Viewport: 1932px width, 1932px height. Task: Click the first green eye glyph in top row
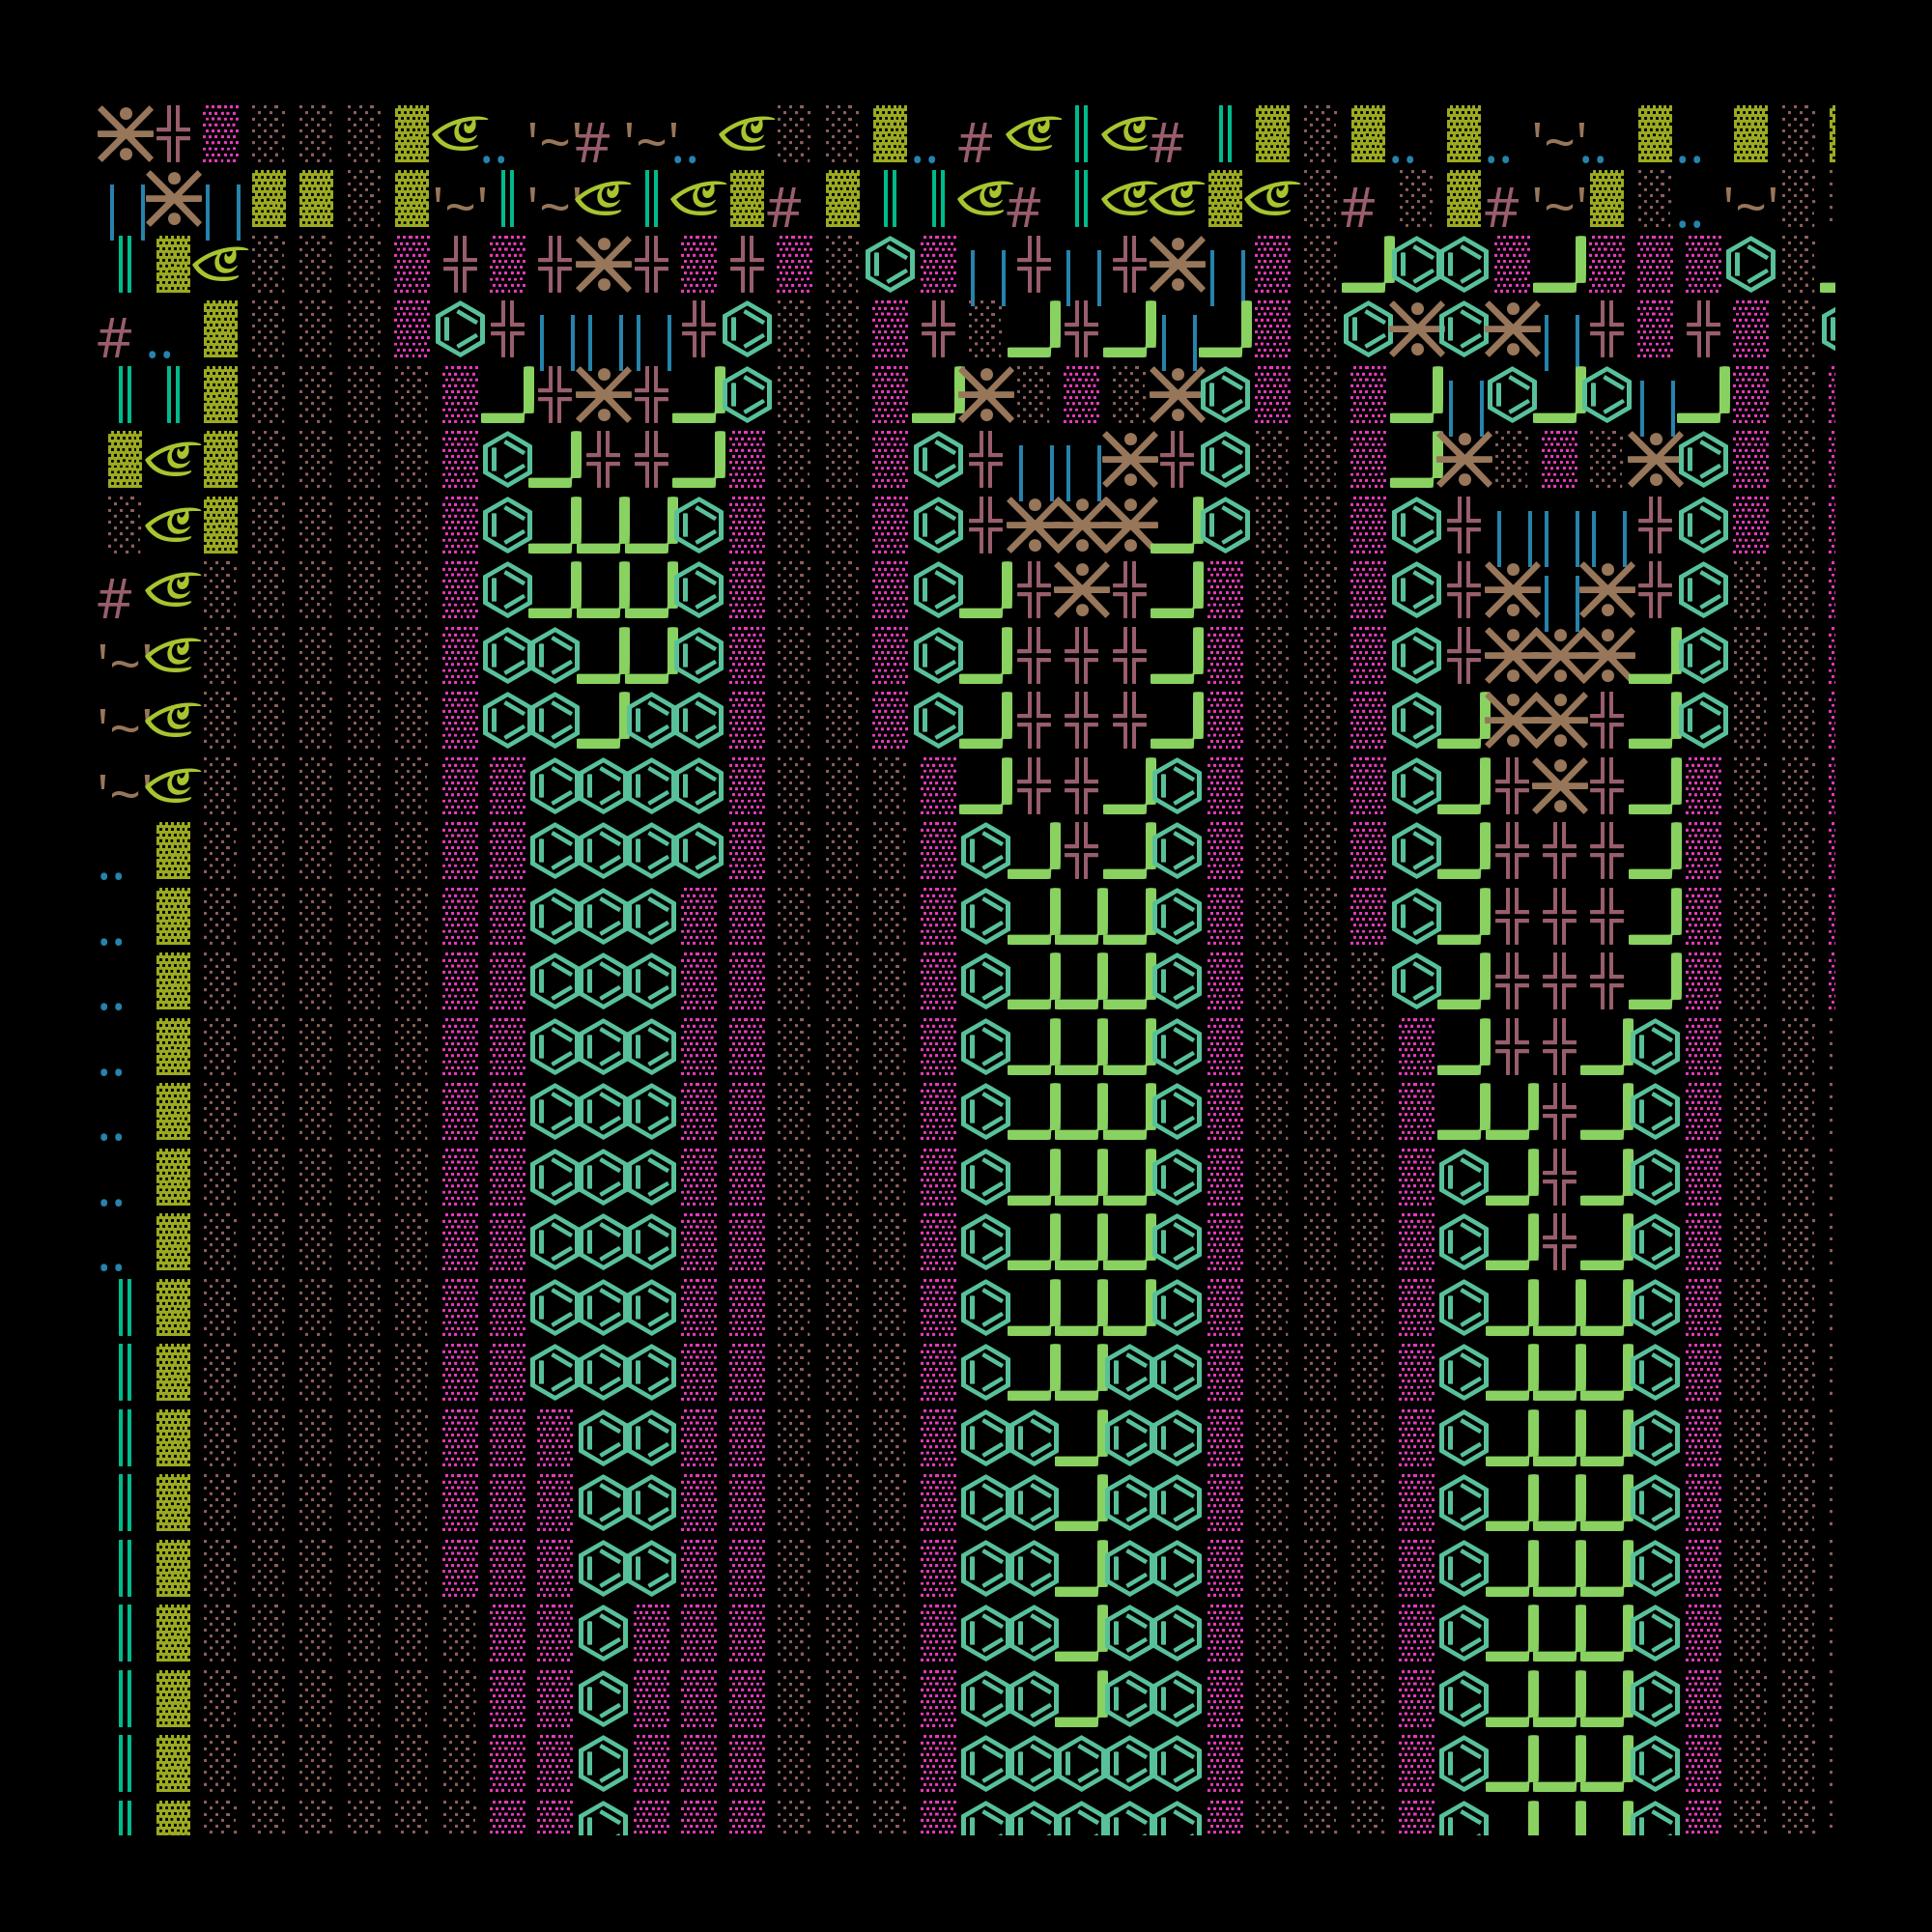click(459, 133)
